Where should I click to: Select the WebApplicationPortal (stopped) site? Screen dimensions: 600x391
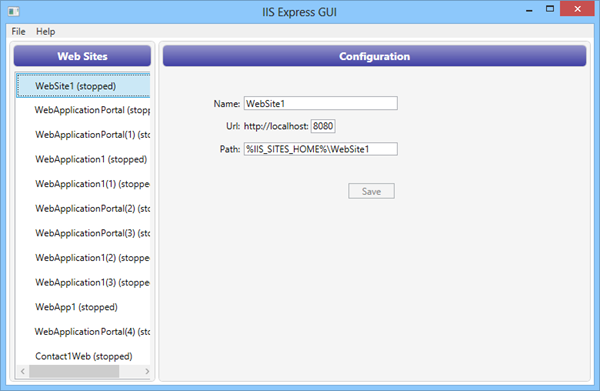point(83,110)
